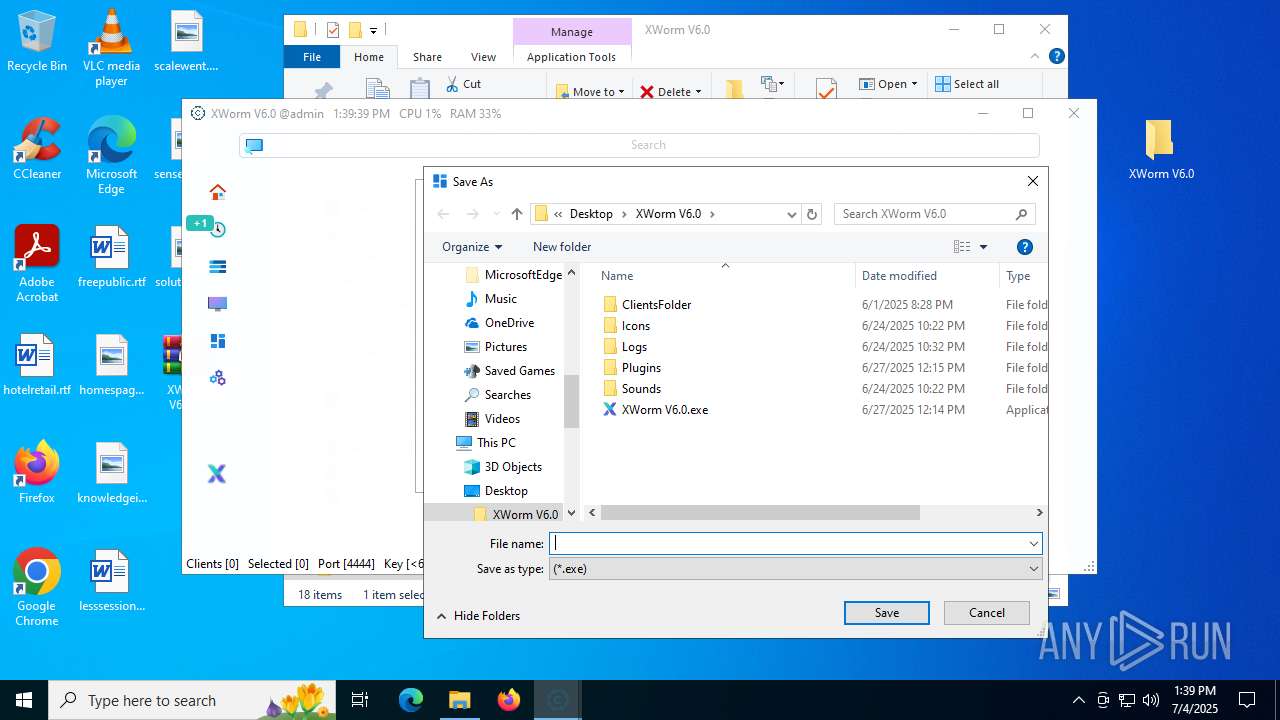Click Desktop in the address breadcrumb
1280x720 pixels.
click(591, 214)
